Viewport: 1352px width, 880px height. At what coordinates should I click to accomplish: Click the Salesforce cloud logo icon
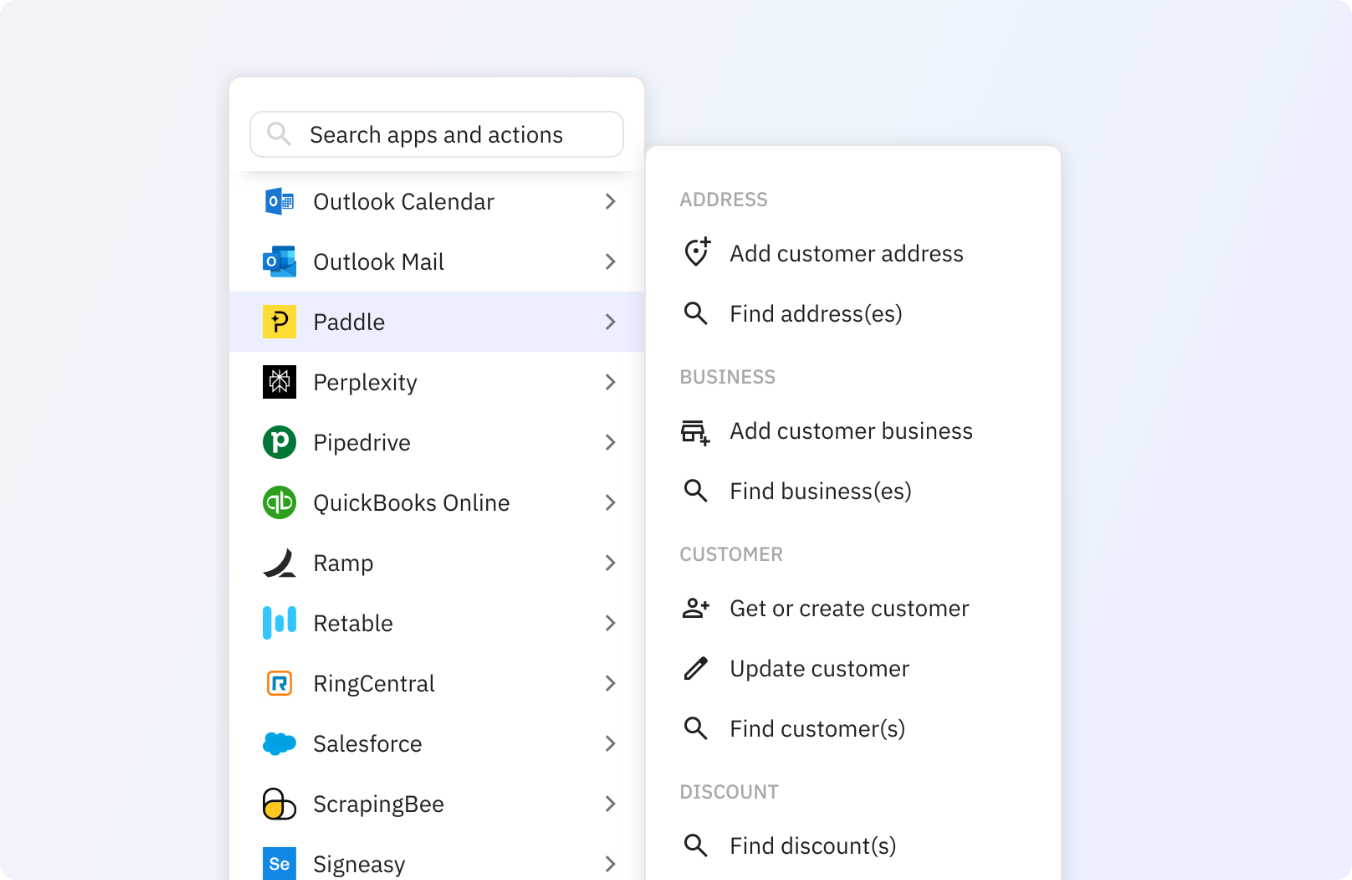pos(279,743)
